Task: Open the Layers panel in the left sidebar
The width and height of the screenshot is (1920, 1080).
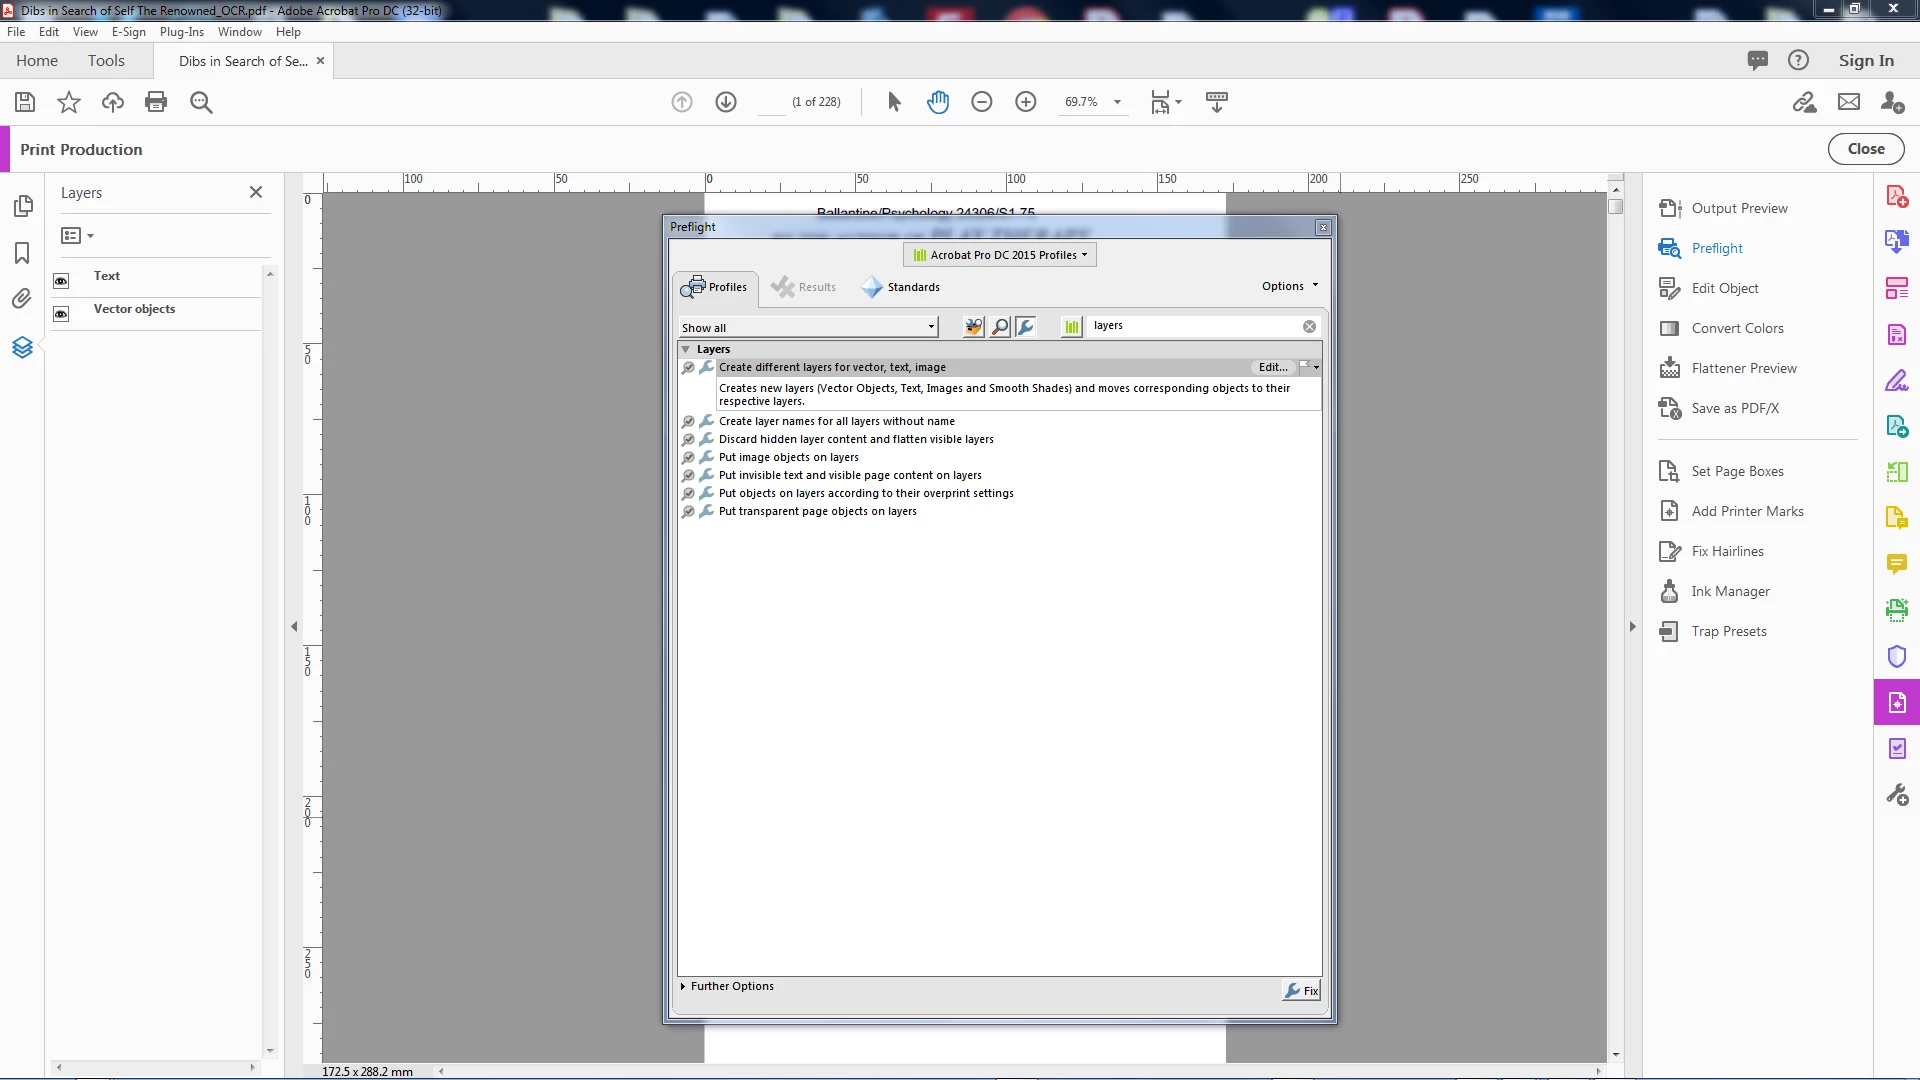Action: 22,347
